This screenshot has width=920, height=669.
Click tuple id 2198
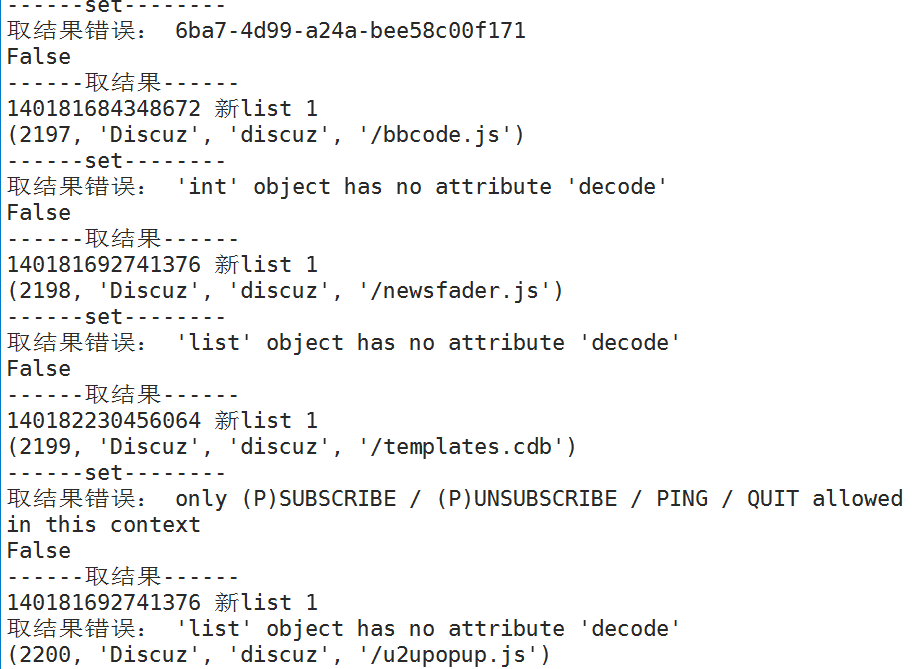(45, 291)
